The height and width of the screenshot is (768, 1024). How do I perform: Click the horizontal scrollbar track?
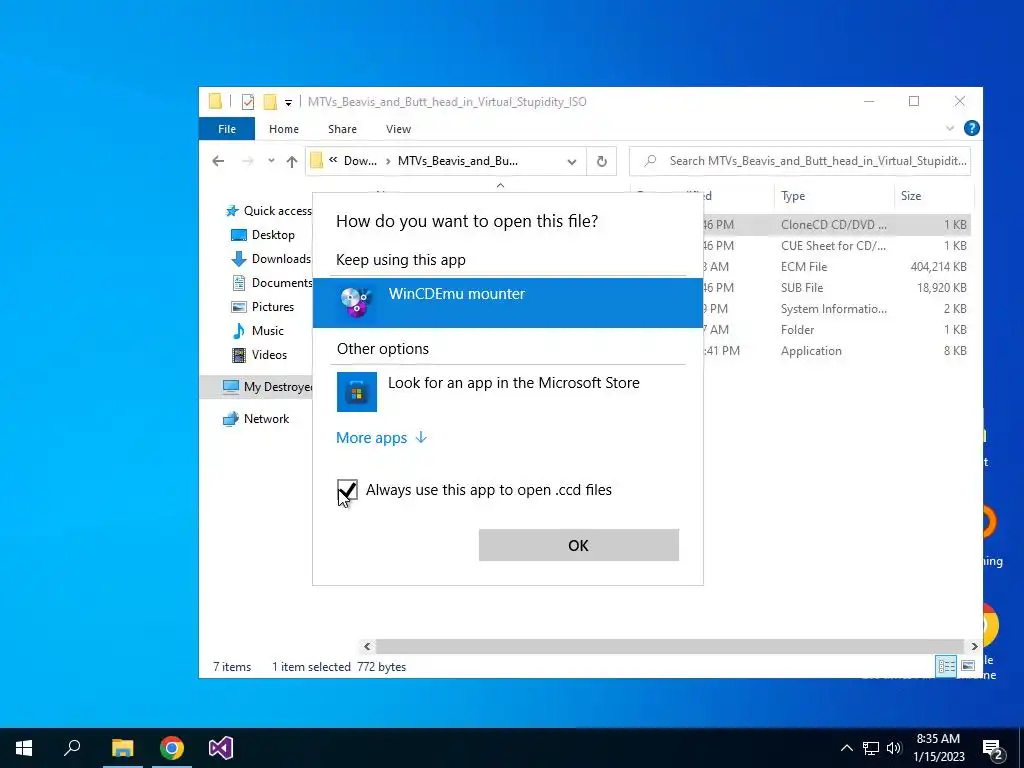(x=670, y=646)
